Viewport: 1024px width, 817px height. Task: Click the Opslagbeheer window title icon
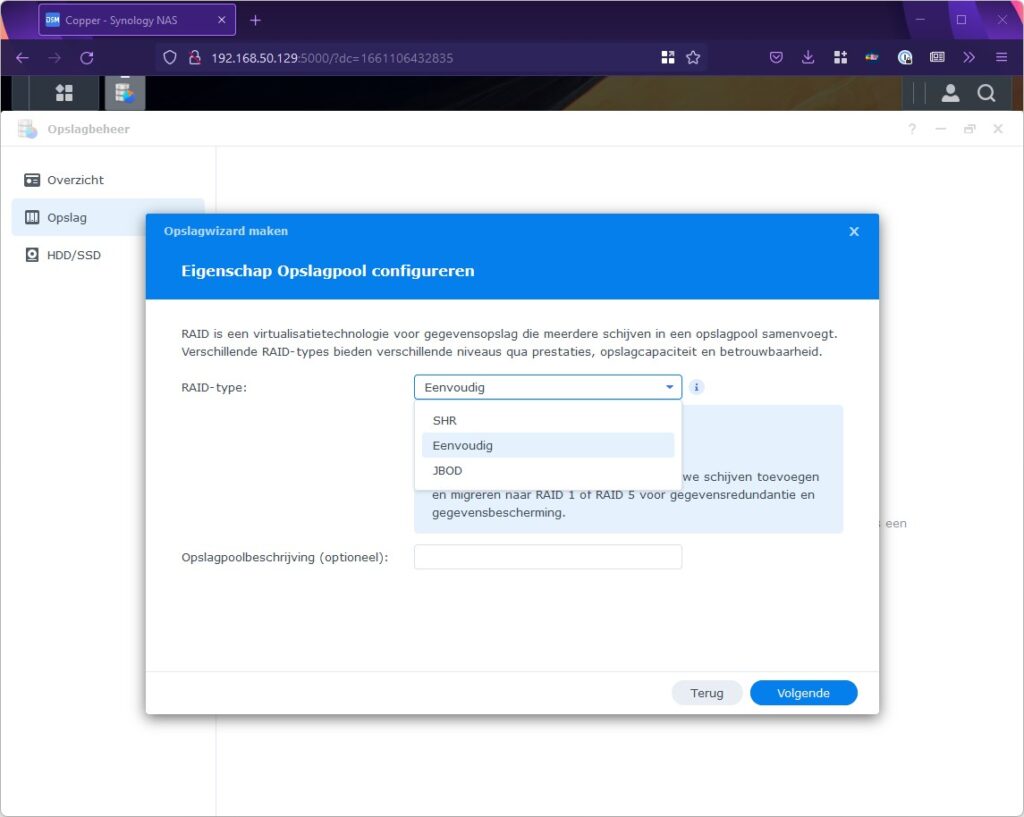tap(27, 129)
